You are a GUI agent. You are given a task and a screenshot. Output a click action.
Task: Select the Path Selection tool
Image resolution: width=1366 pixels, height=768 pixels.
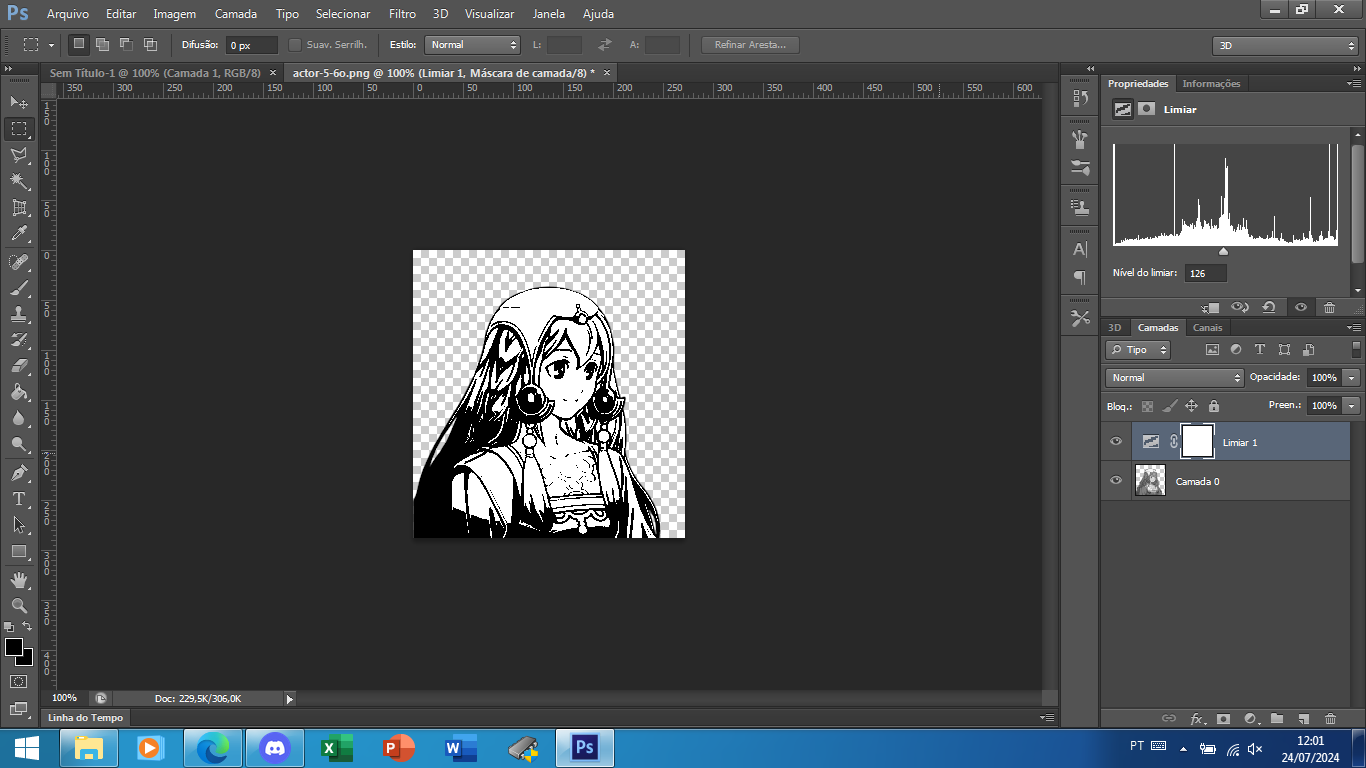click(x=19, y=524)
